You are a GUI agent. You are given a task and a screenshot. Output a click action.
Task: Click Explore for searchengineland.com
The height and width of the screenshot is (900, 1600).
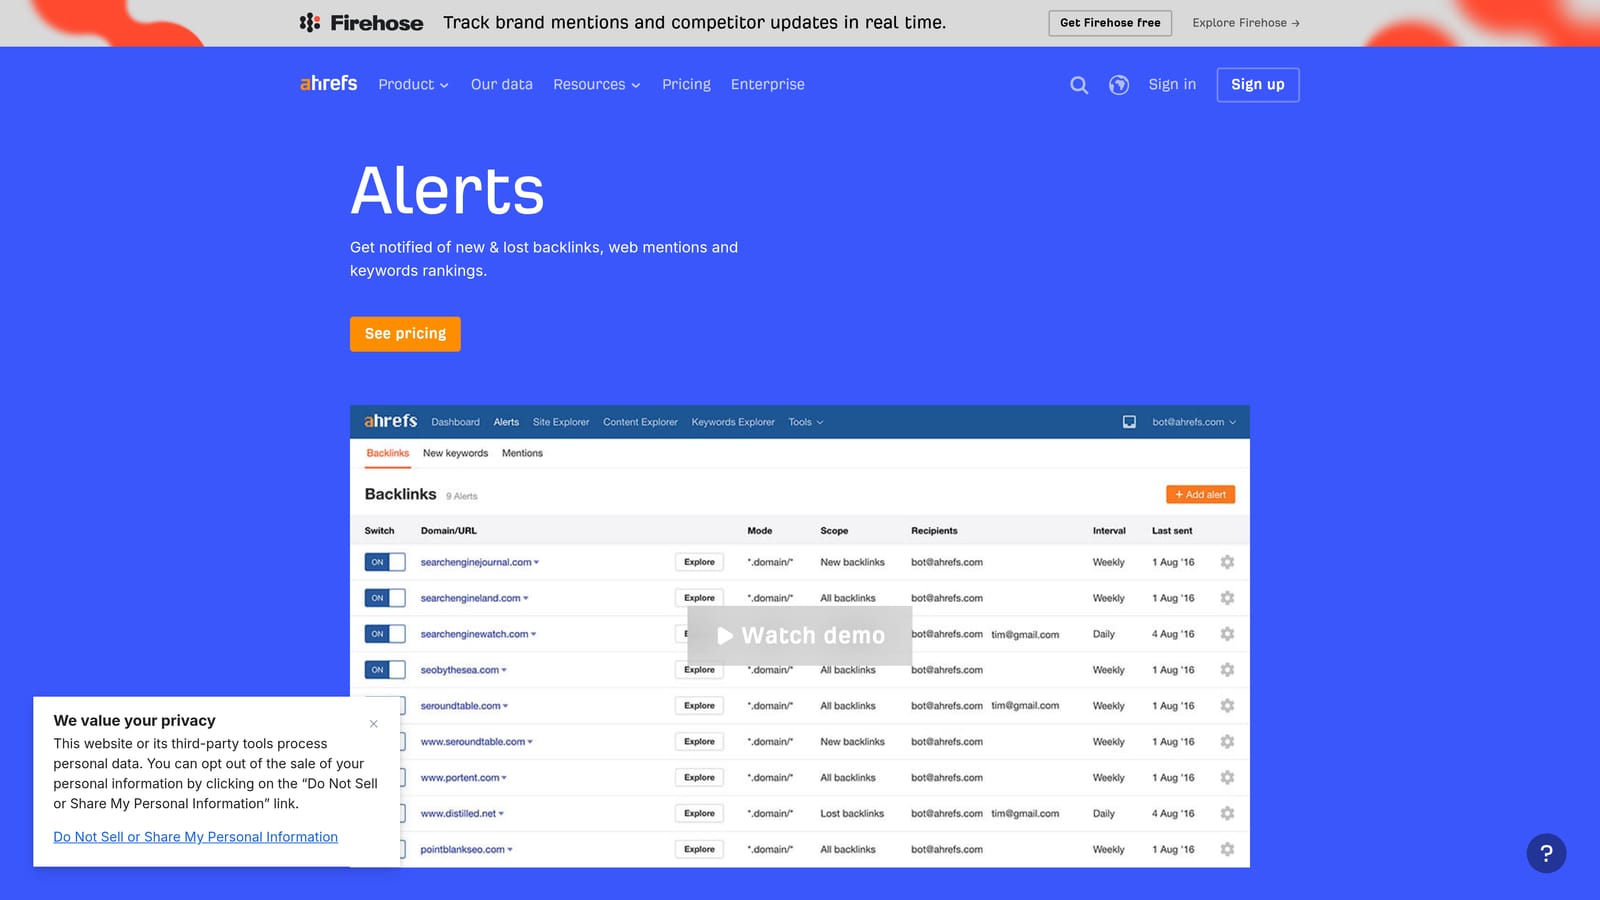coord(699,598)
